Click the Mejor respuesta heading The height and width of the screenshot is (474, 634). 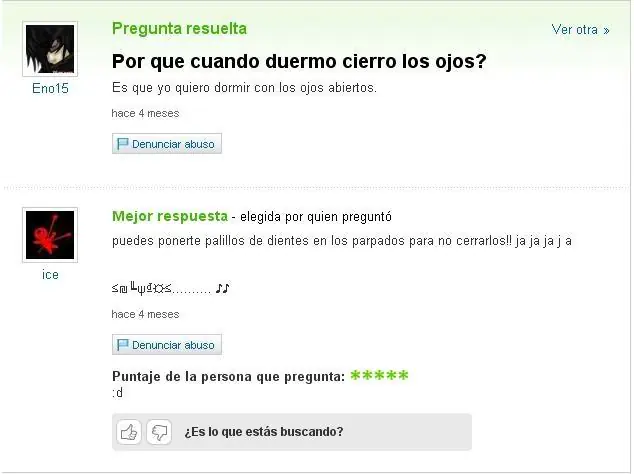coord(170,216)
